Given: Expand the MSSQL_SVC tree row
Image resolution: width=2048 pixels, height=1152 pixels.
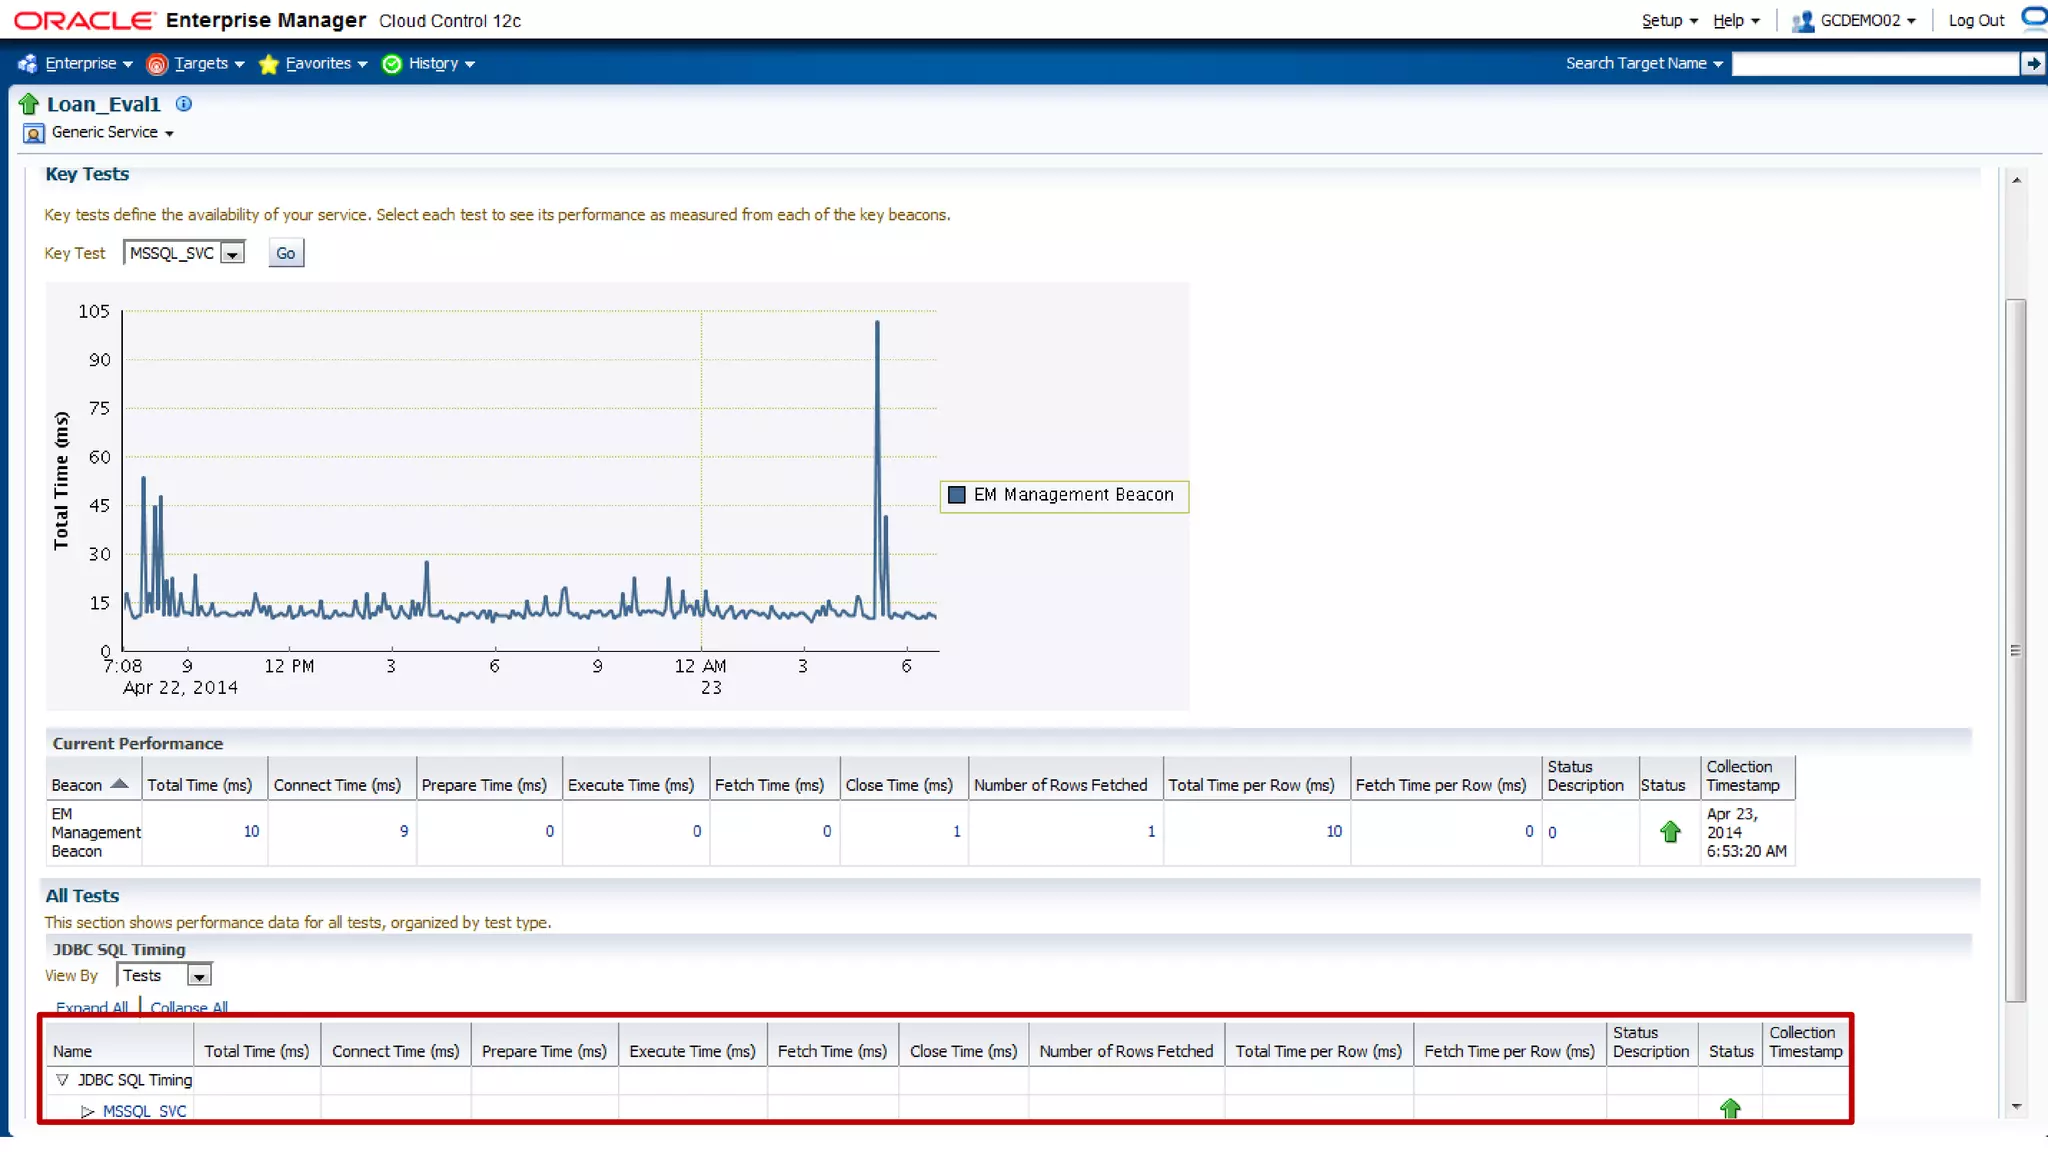Looking at the screenshot, I should point(87,1111).
